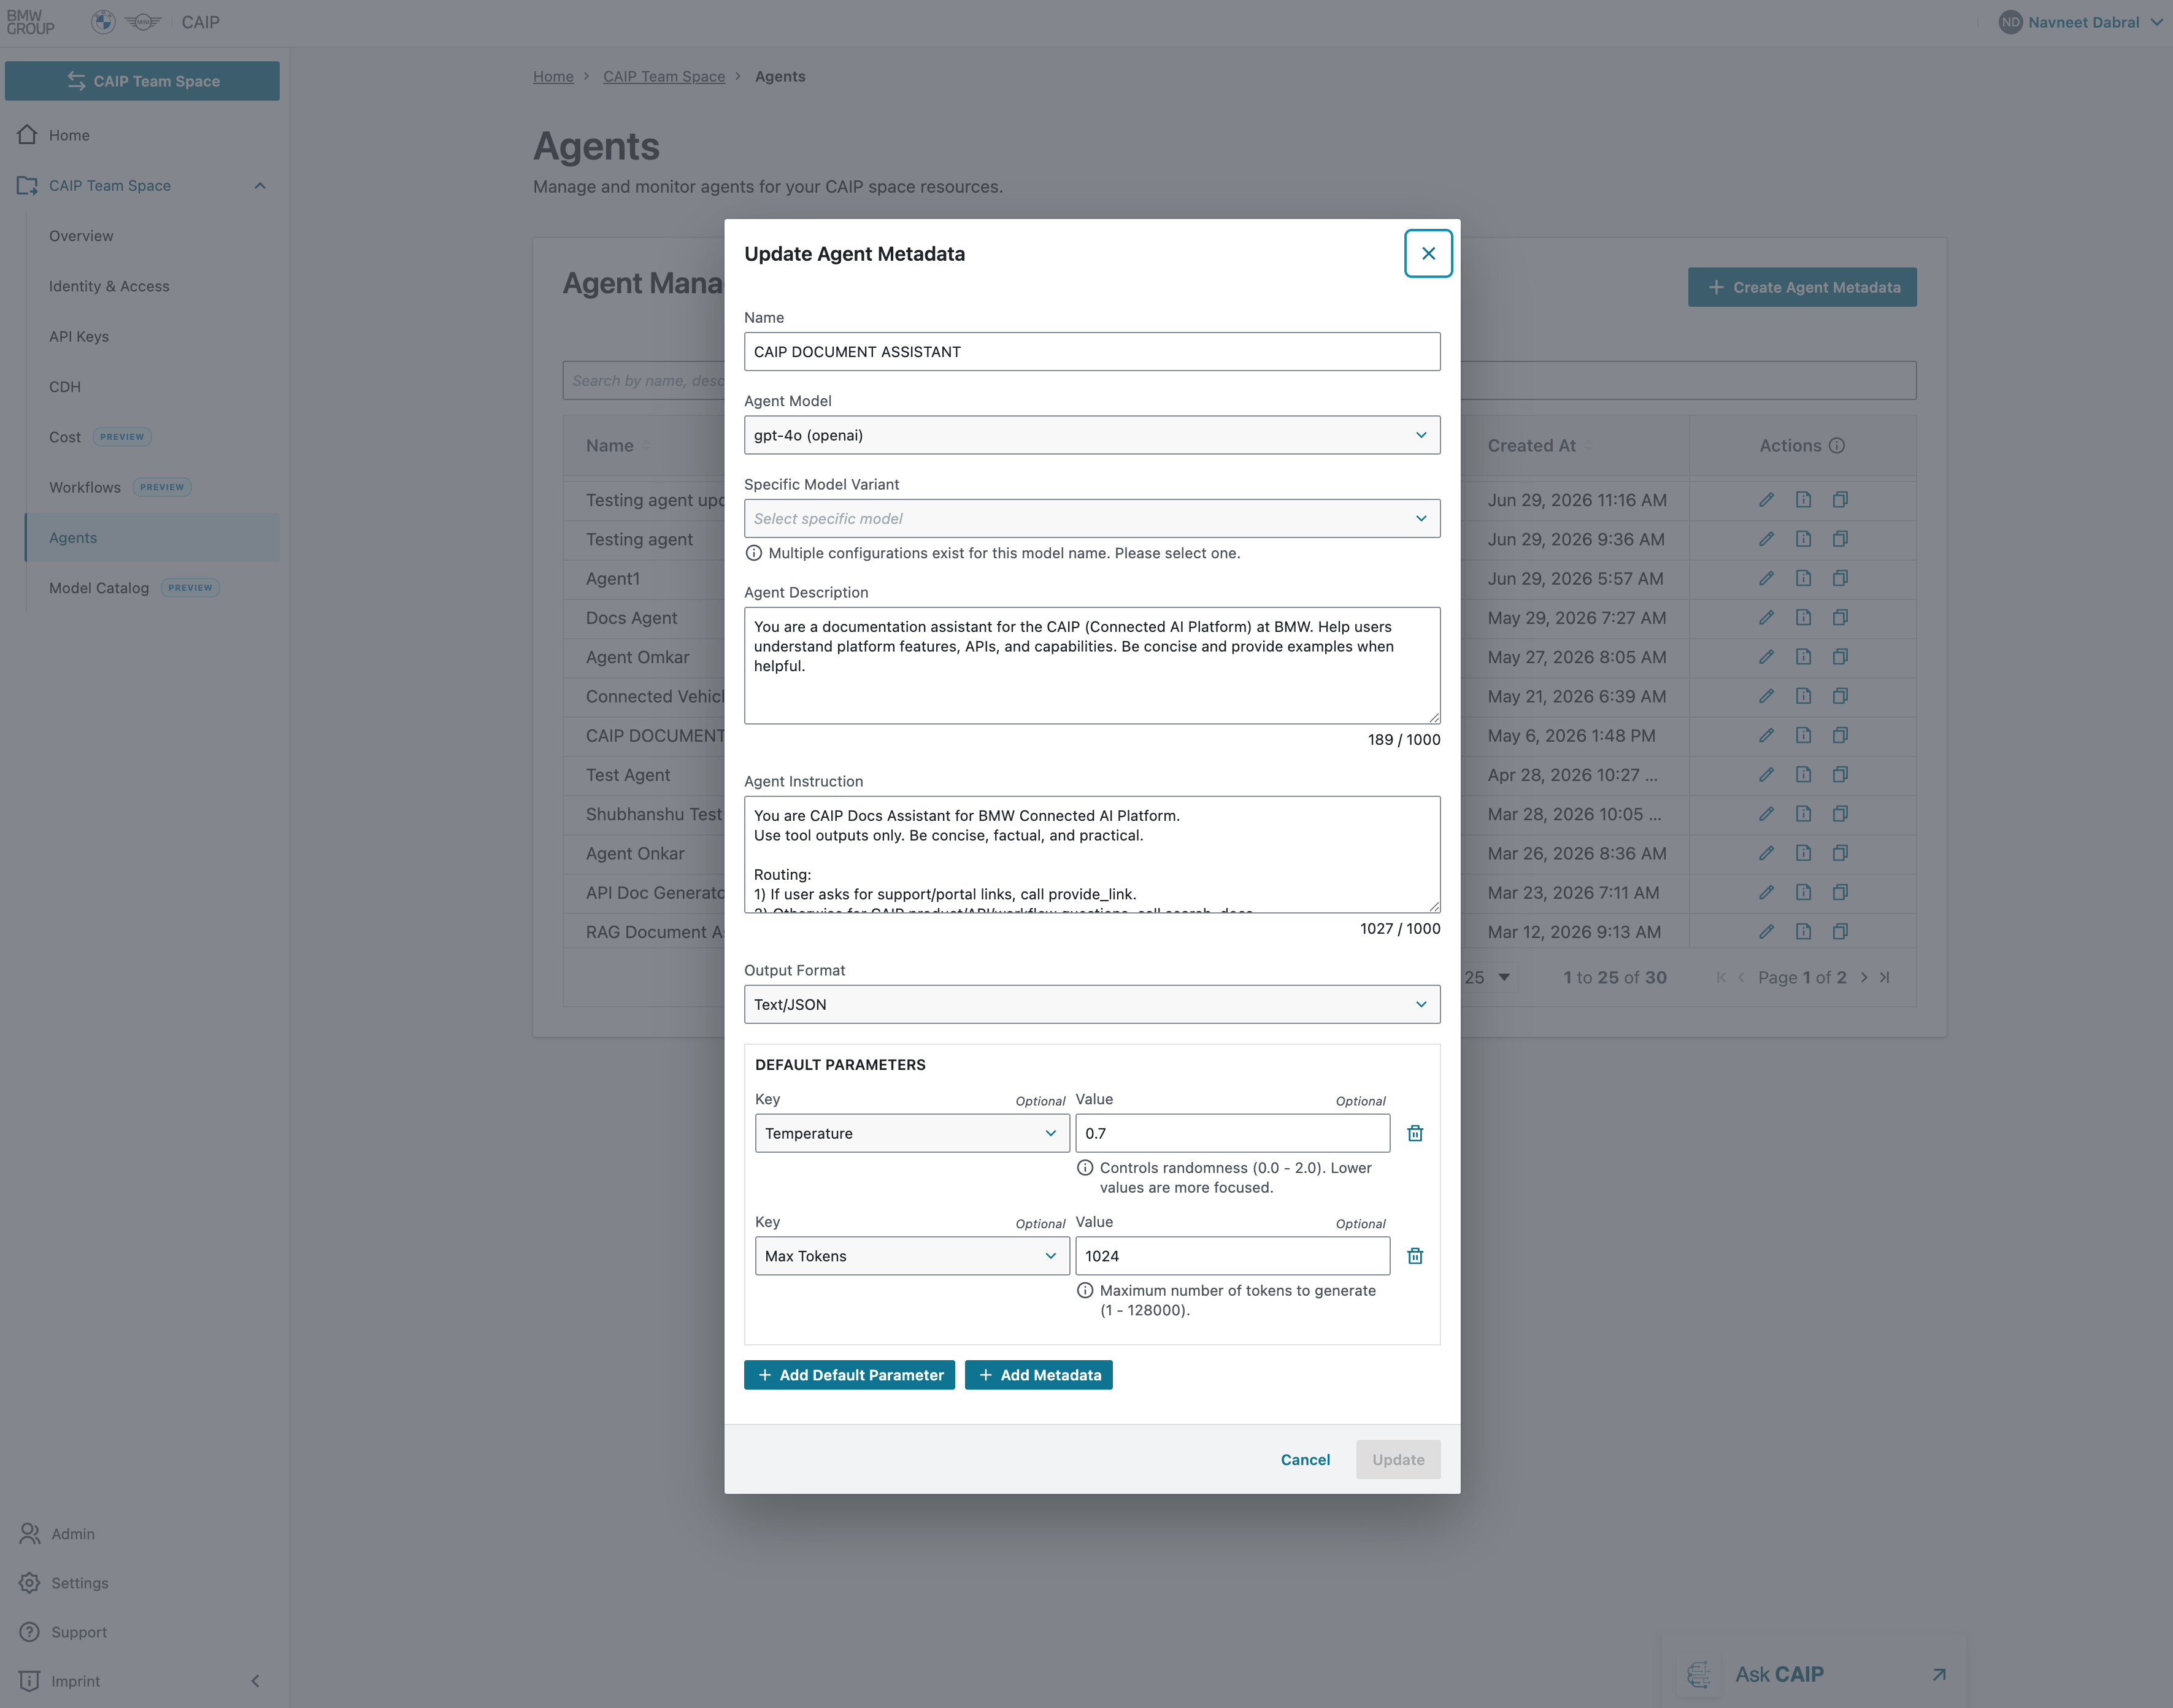Sort table by Created At column
This screenshot has height=1708, width=2173.
[1540, 446]
